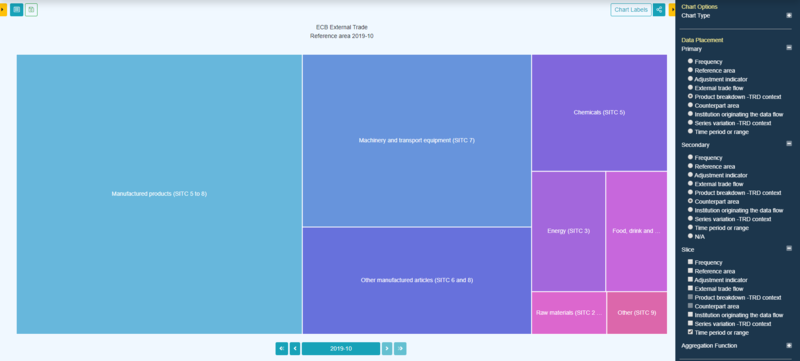Screen dimensions: 800x361
Task: Select Series variation -TRD context as Secondary
Action: (x=690, y=218)
